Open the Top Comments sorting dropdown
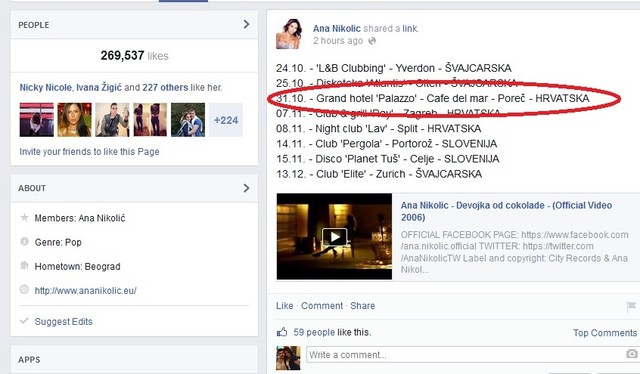The height and width of the screenshot is (374, 640). click(x=605, y=333)
